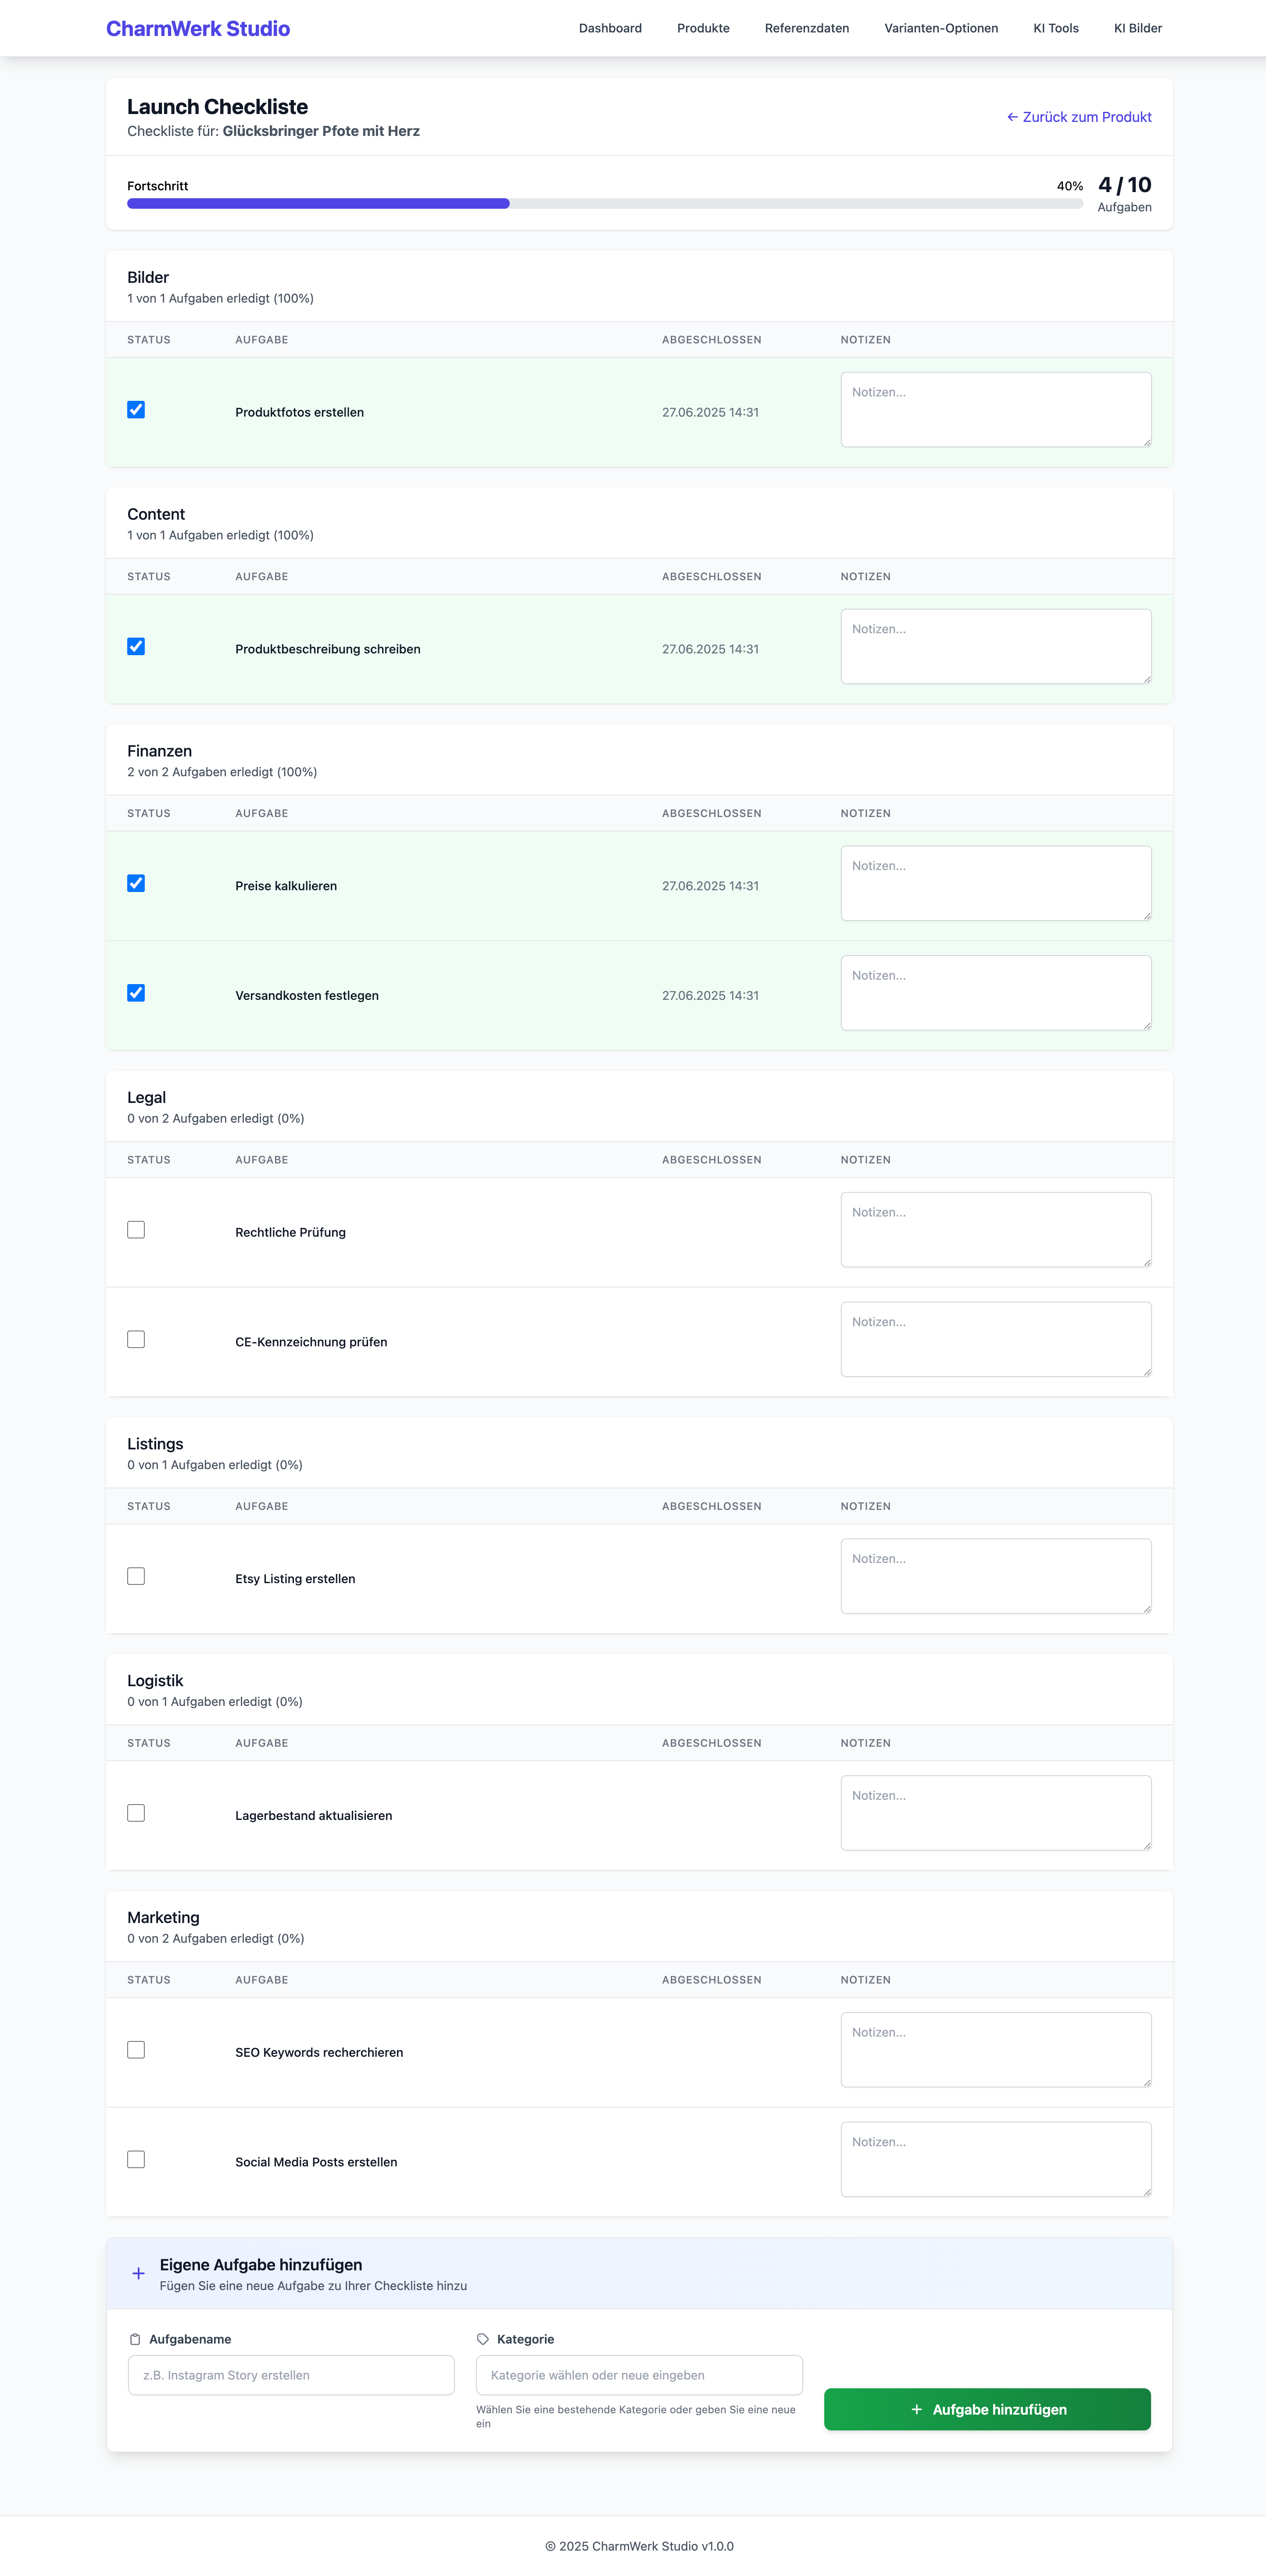
Task: Mark SEO Keywords recherchieren complete
Action: 136,2050
